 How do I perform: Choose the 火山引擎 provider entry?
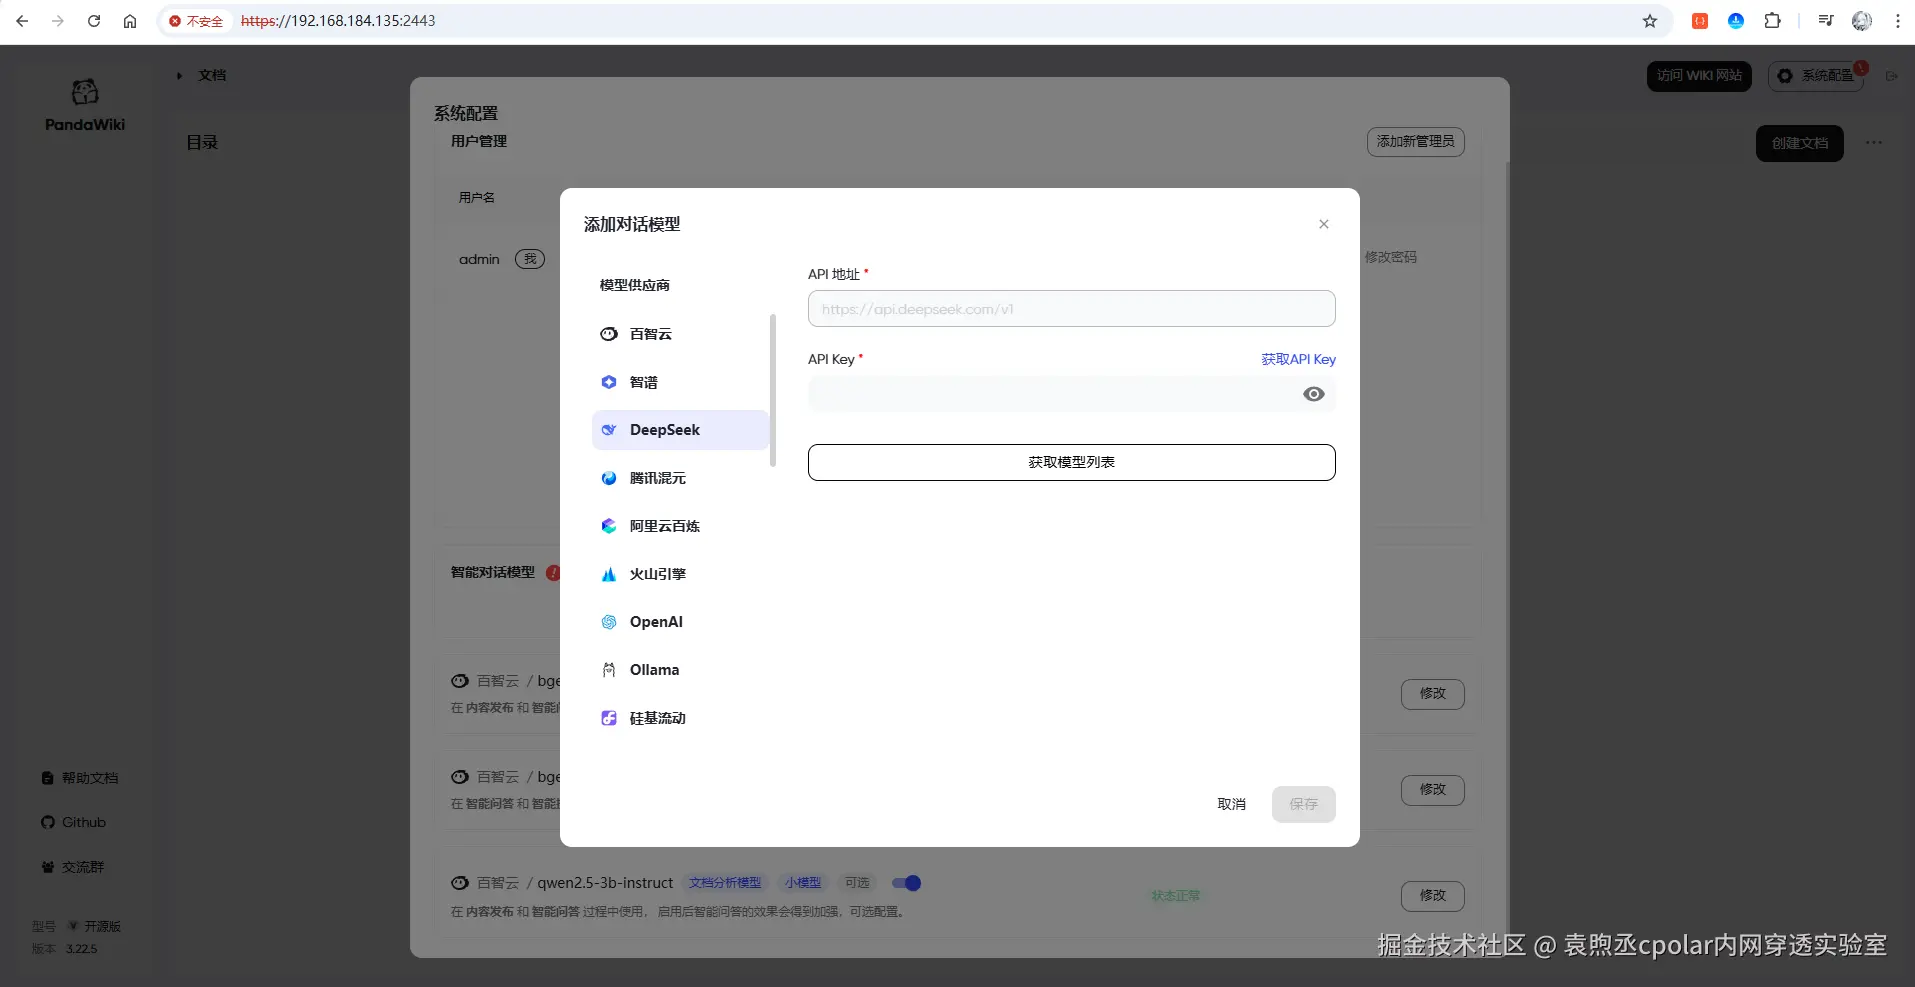(680, 574)
